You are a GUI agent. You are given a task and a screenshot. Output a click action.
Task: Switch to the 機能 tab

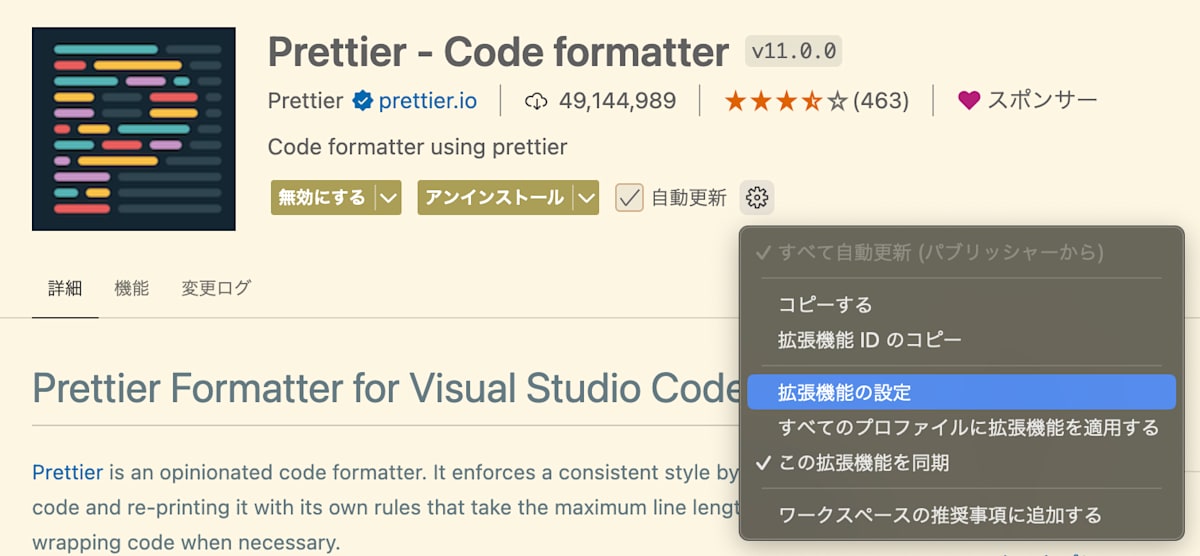[131, 289]
